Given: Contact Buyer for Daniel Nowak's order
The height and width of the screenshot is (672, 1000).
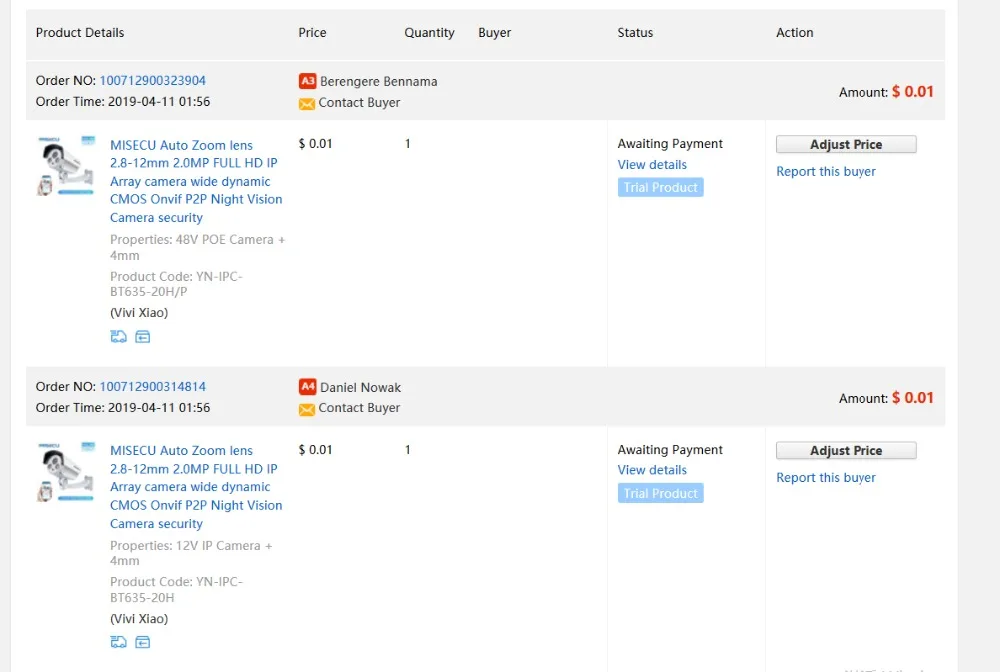Looking at the screenshot, I should 359,408.
